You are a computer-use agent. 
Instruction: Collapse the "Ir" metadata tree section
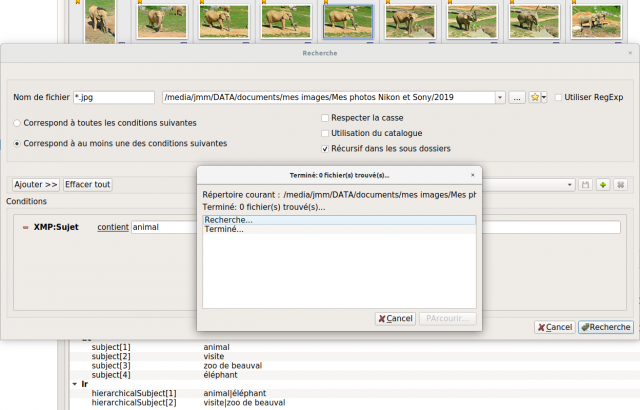(x=75, y=384)
